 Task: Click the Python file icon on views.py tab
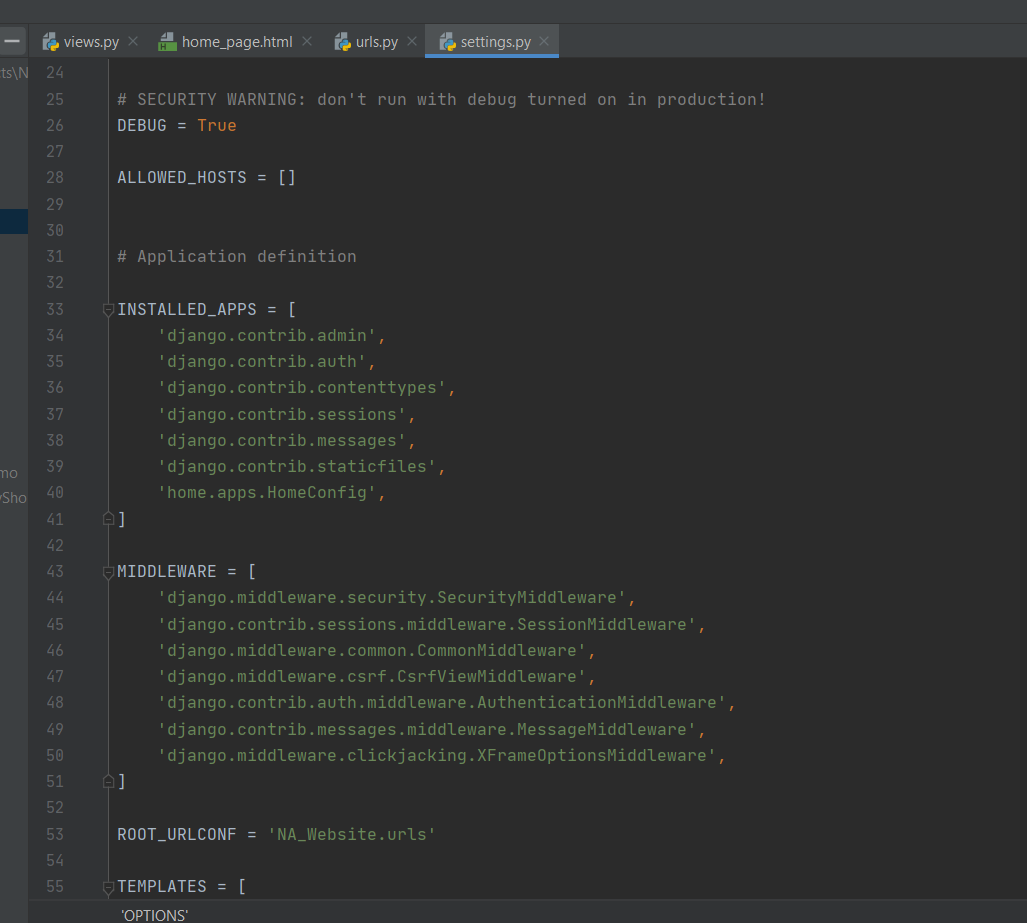(50, 42)
